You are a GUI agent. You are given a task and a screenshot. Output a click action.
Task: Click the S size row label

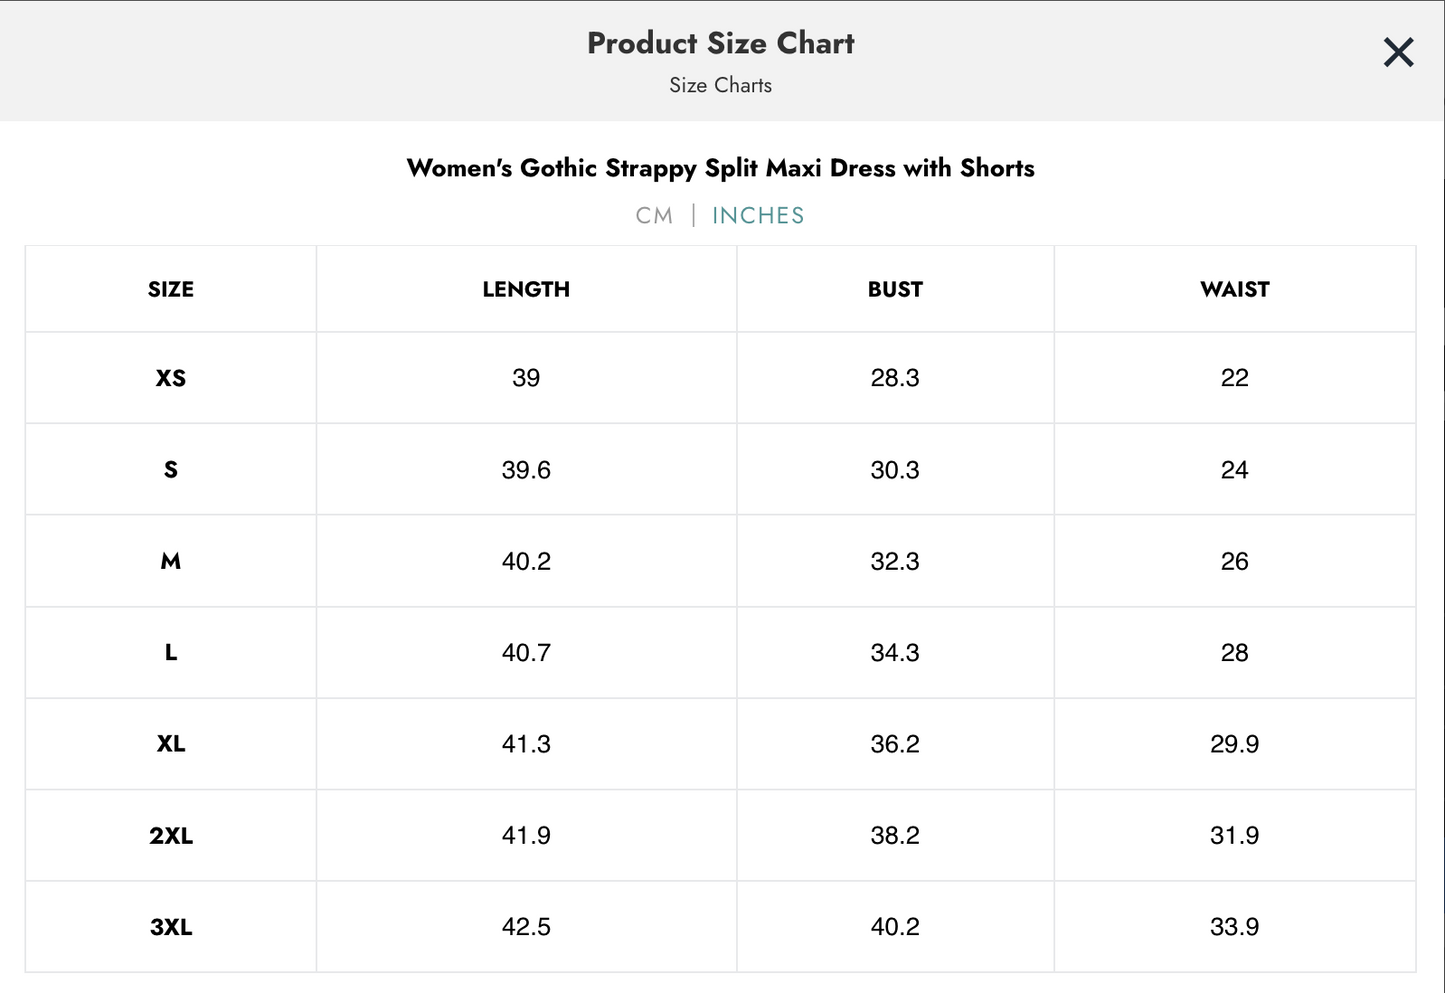(x=170, y=469)
